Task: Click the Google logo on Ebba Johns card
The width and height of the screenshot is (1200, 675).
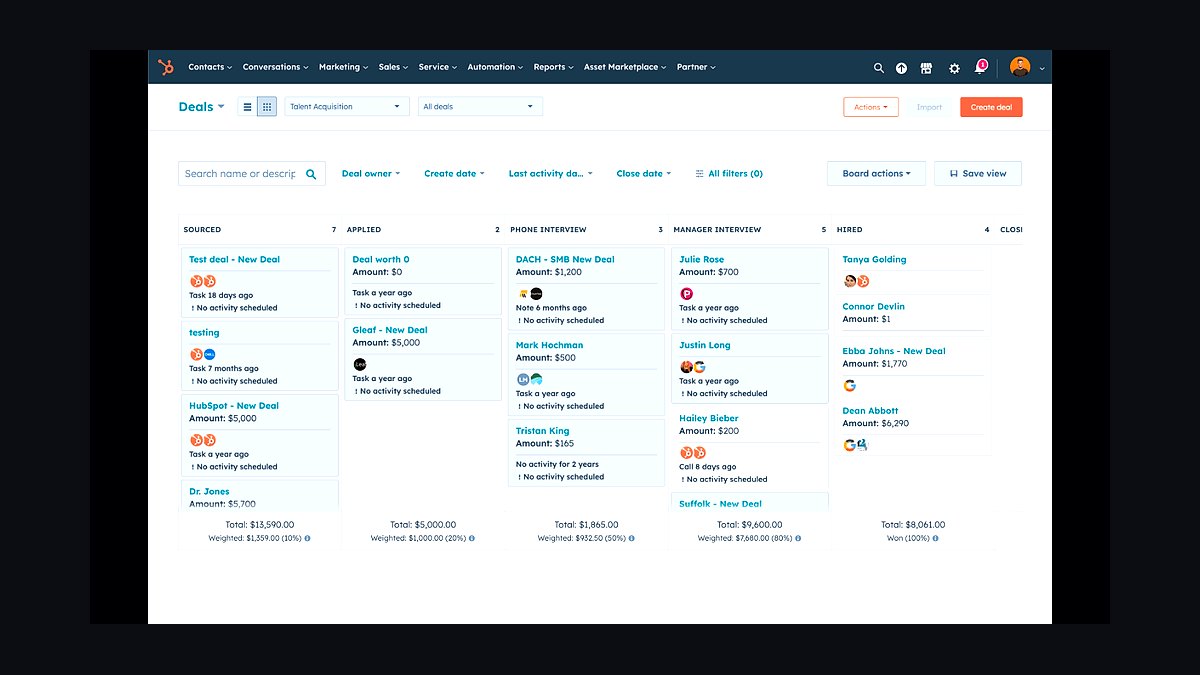Action: [x=850, y=385]
